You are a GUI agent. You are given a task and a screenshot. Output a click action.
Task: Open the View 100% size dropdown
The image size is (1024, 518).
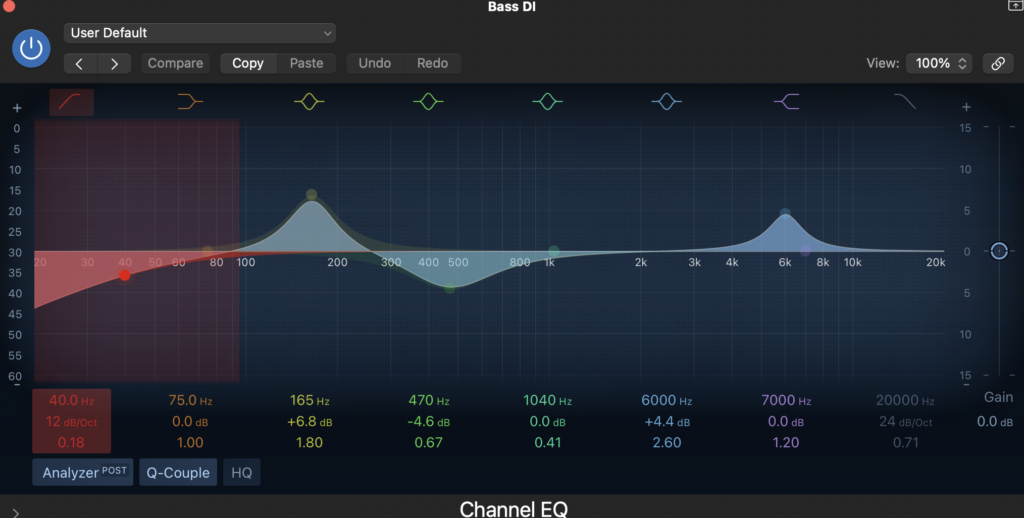[x=938, y=63]
